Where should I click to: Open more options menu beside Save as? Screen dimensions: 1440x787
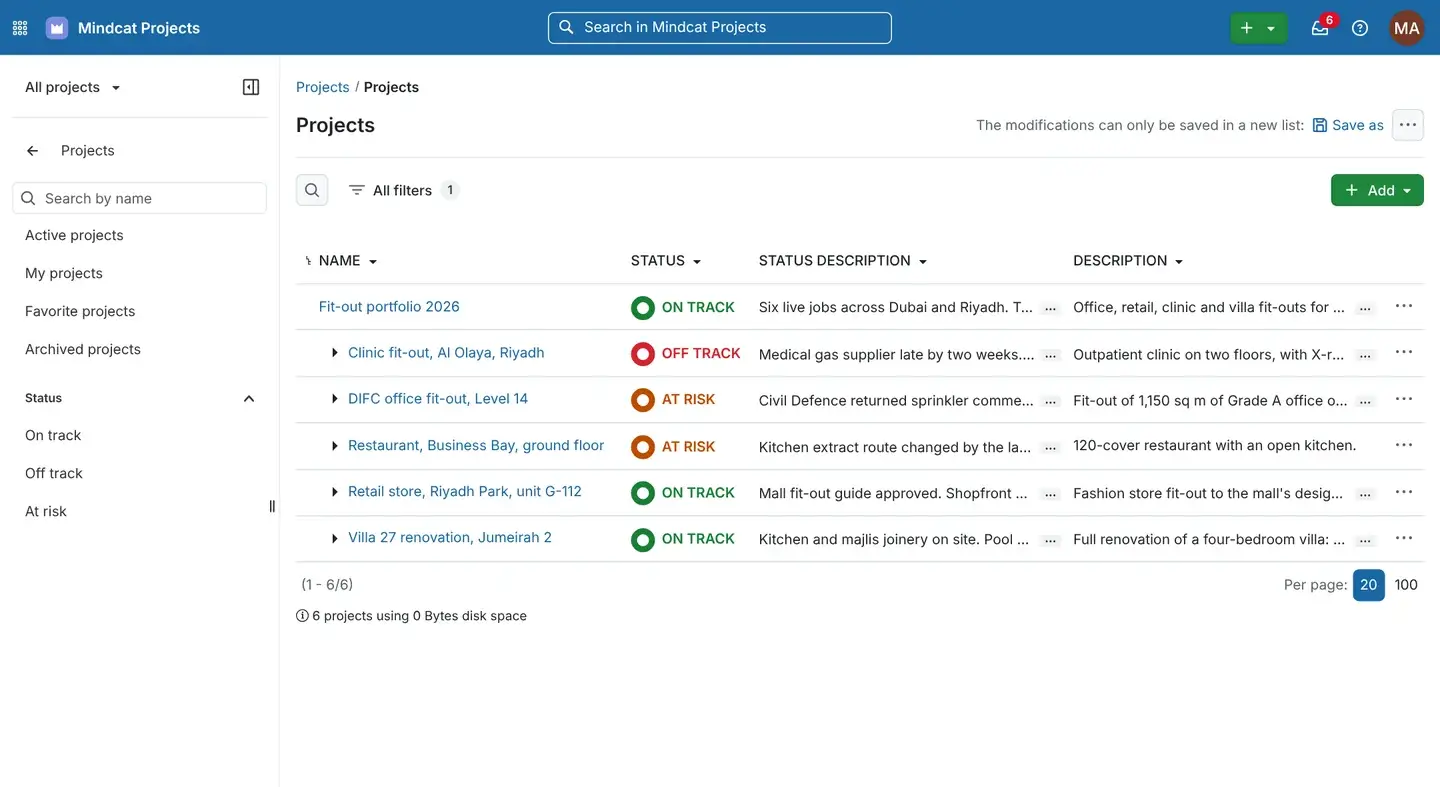[x=1408, y=125]
